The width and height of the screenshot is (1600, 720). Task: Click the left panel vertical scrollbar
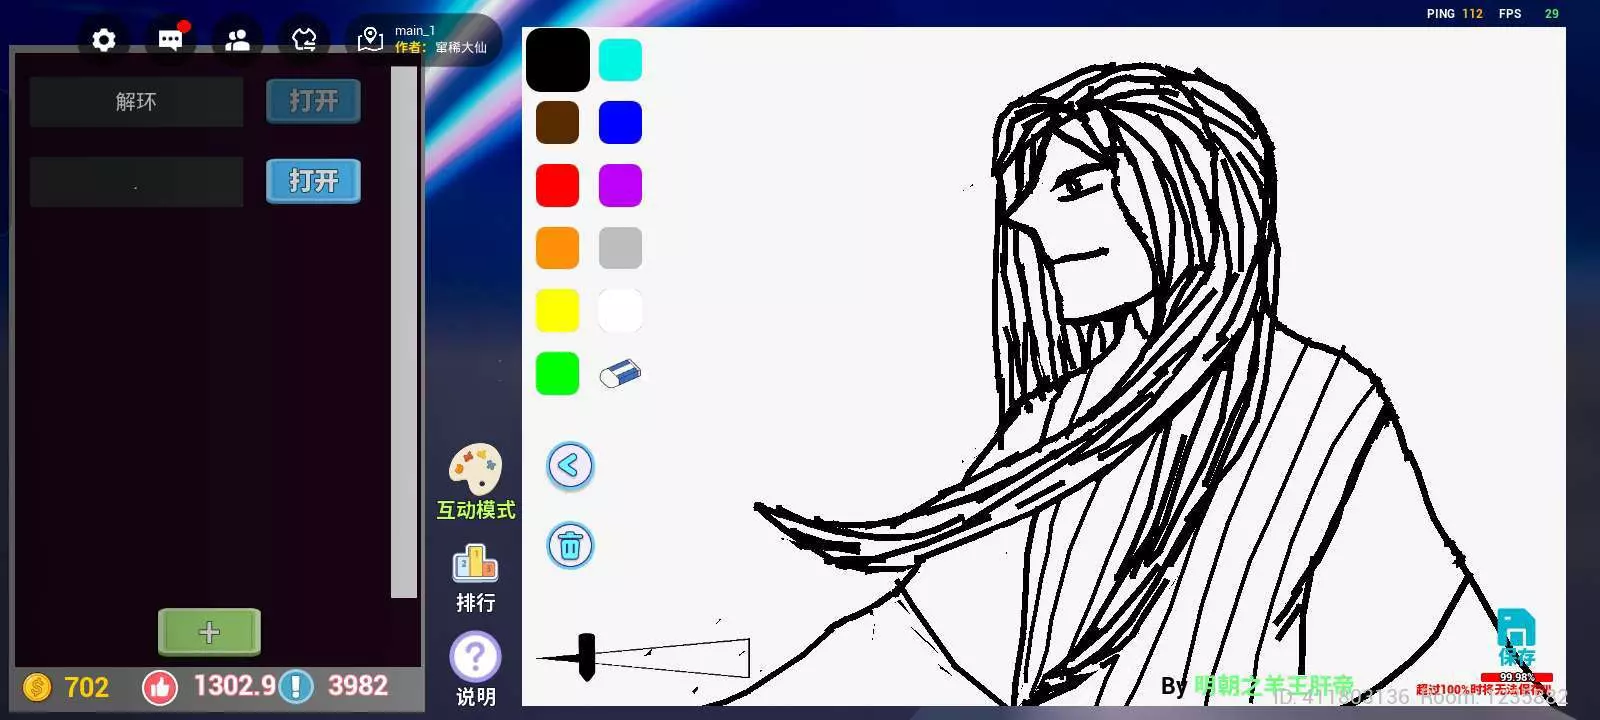404,332
